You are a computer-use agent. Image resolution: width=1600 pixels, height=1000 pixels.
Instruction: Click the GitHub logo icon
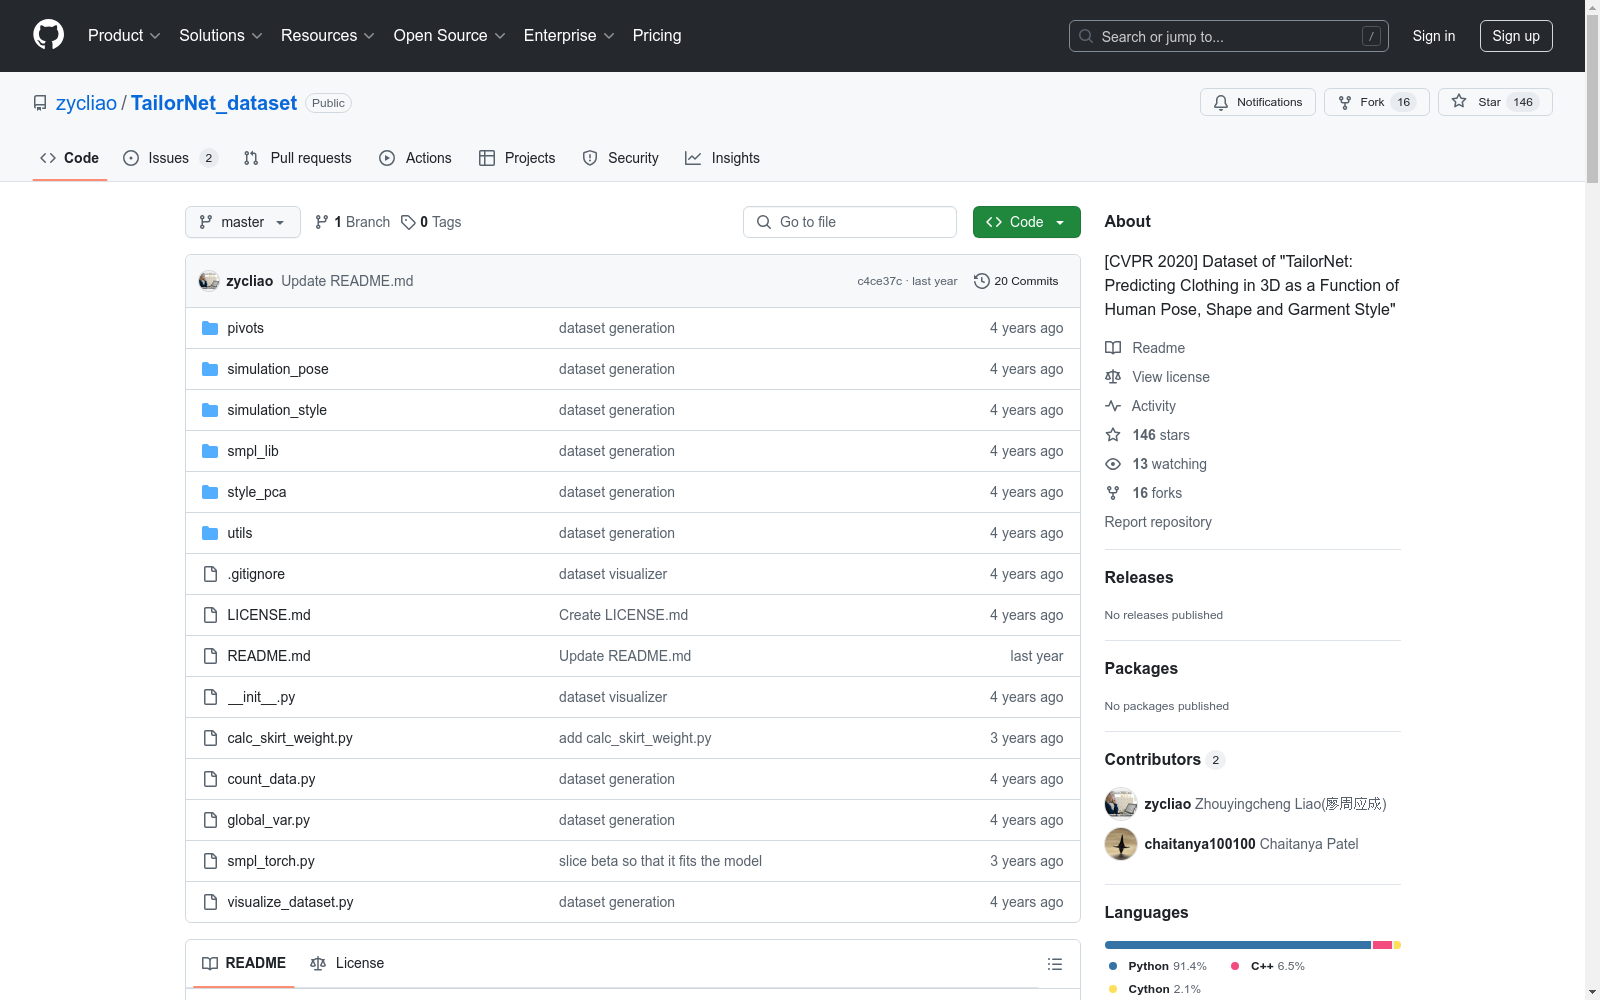tap(48, 35)
